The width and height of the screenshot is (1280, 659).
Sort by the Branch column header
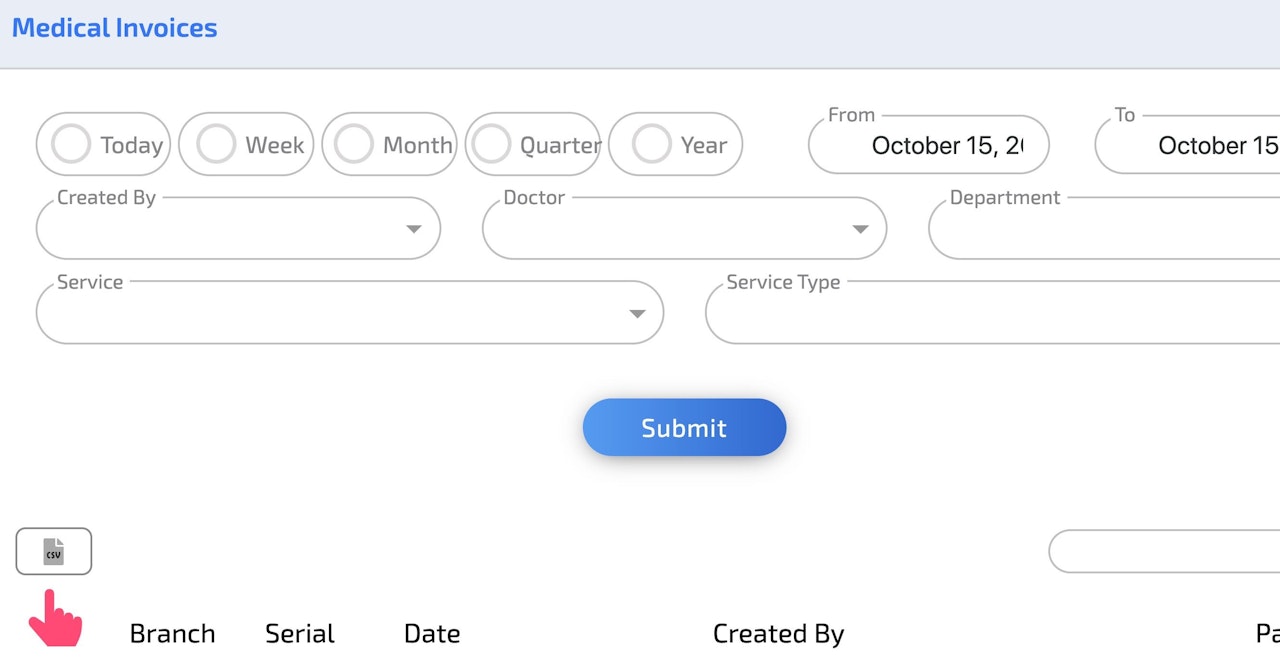(172, 634)
